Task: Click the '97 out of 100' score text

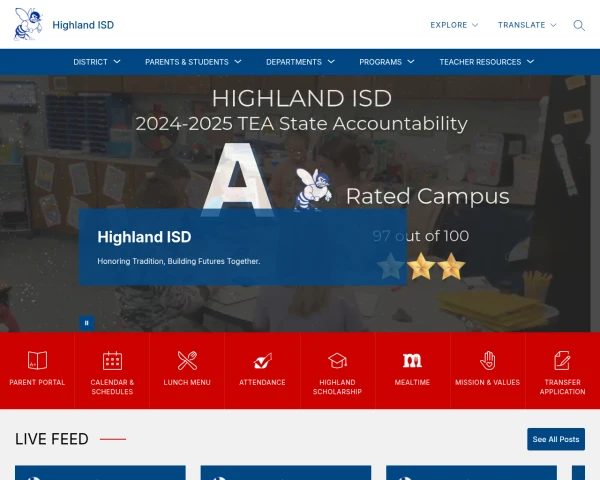Action: [421, 236]
